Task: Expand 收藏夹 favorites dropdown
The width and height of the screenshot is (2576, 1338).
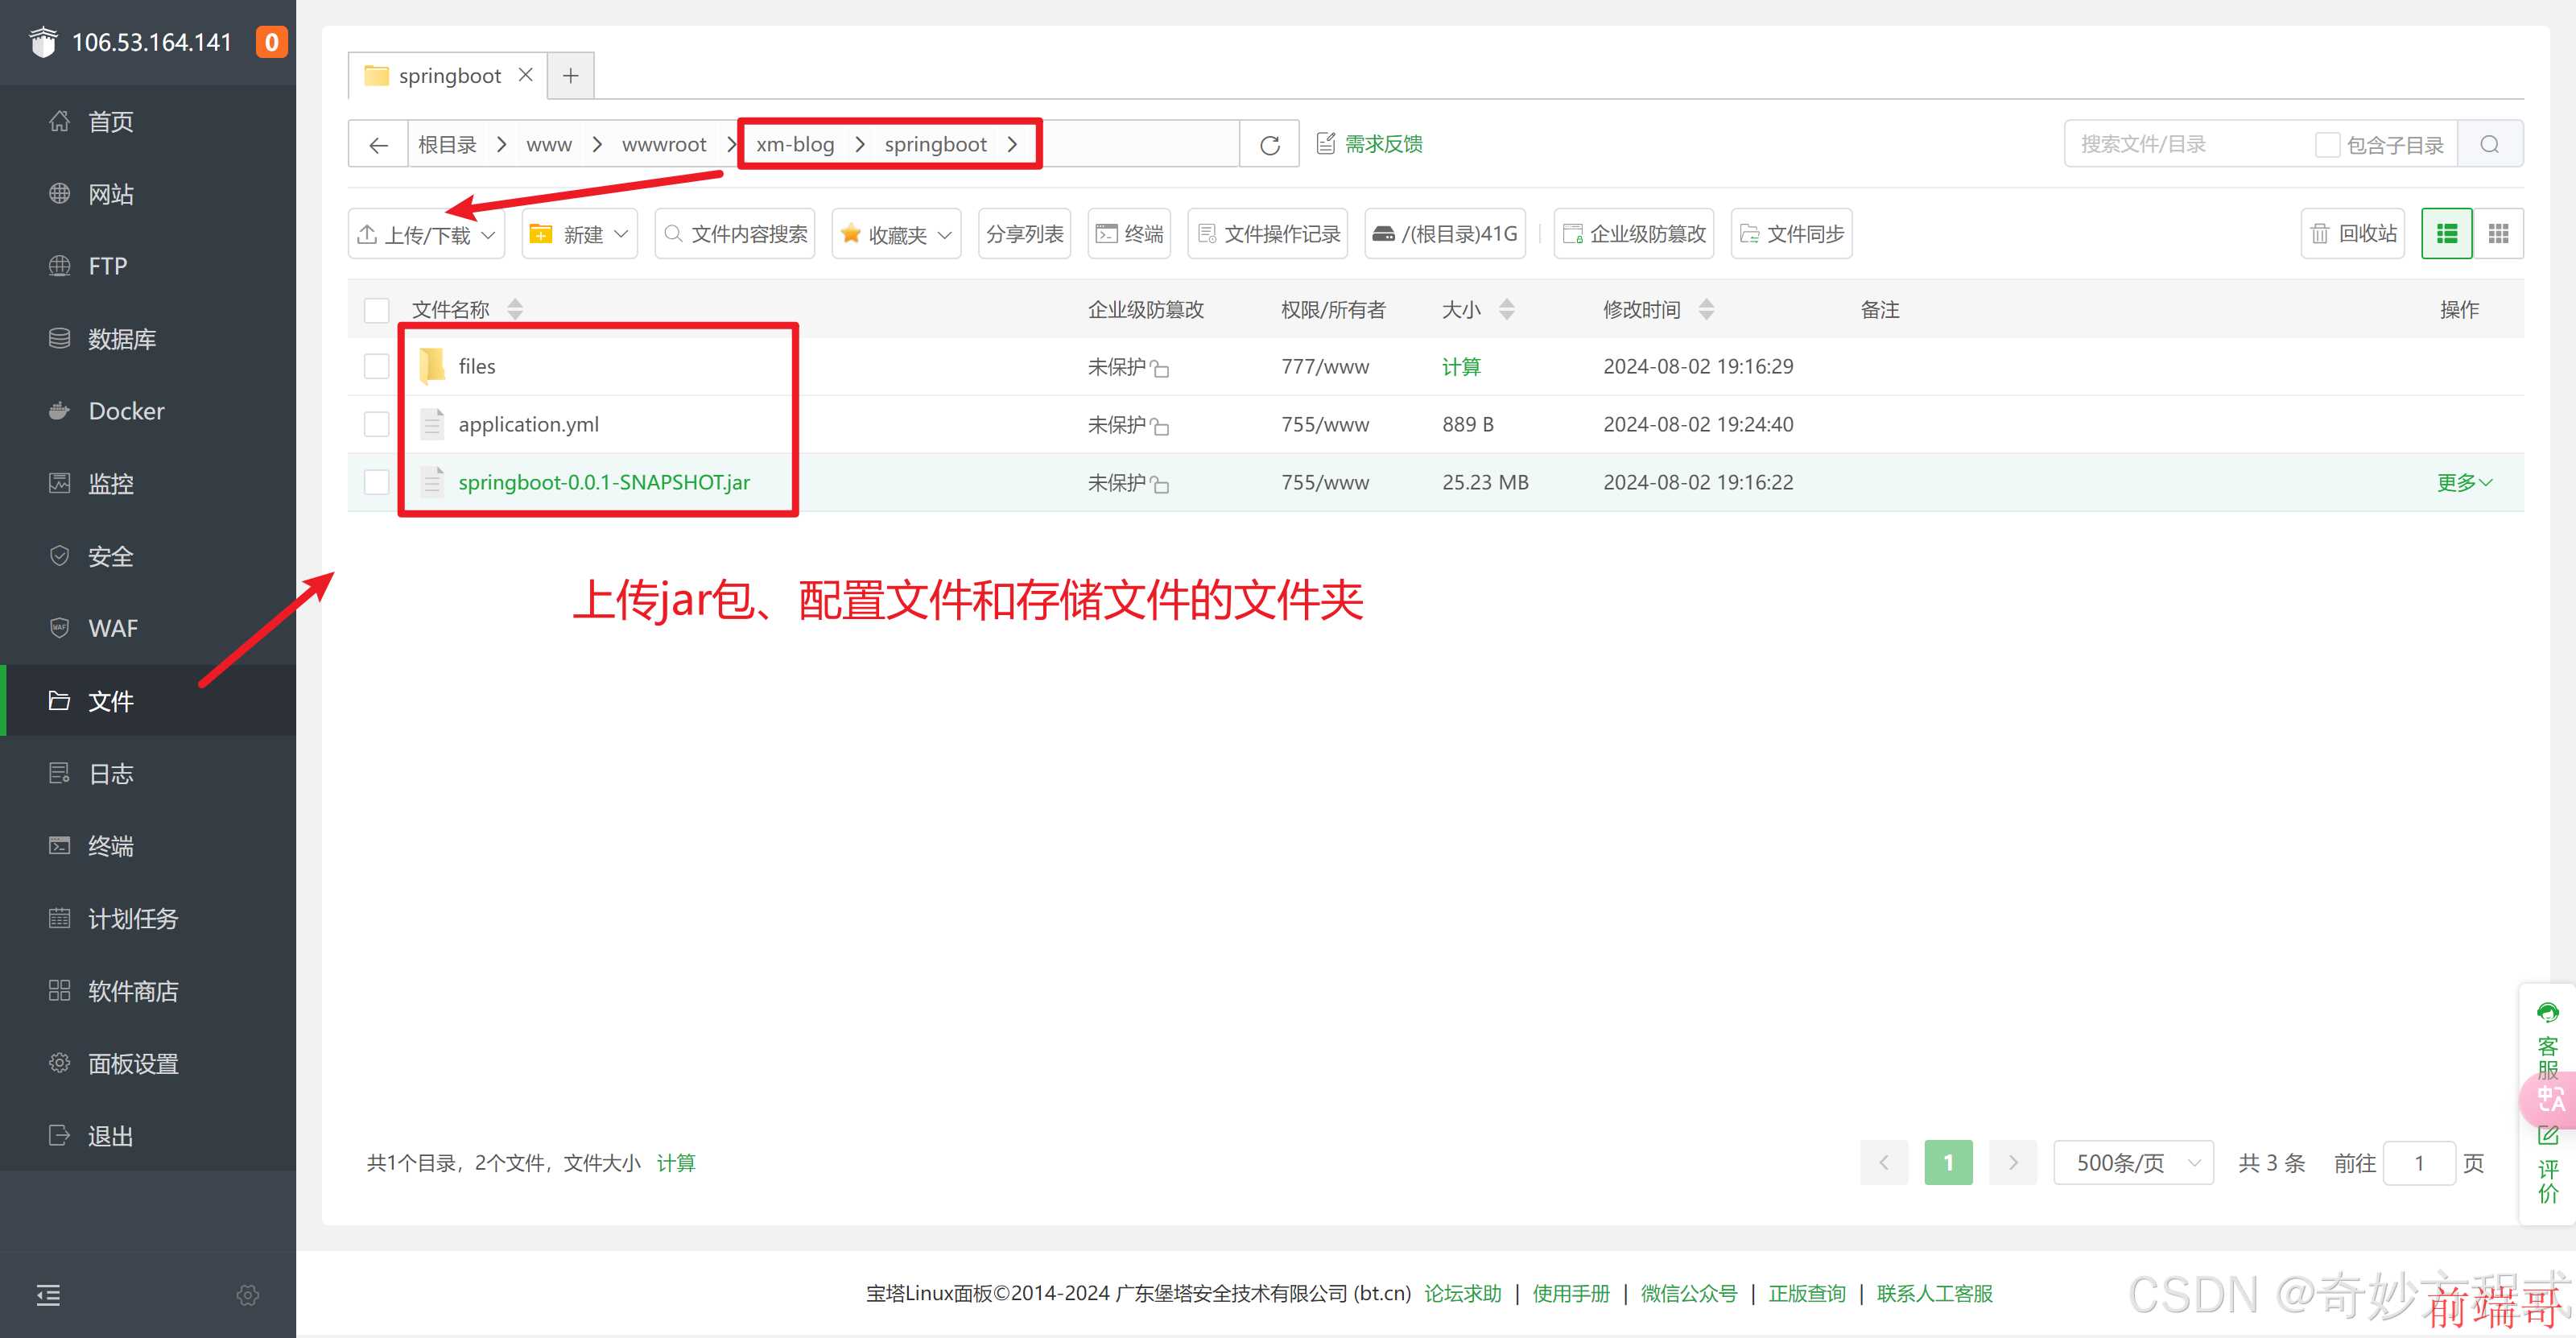Action: [x=896, y=234]
